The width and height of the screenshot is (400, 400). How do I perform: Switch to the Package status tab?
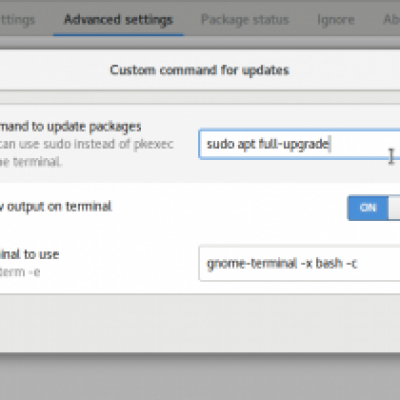click(245, 20)
